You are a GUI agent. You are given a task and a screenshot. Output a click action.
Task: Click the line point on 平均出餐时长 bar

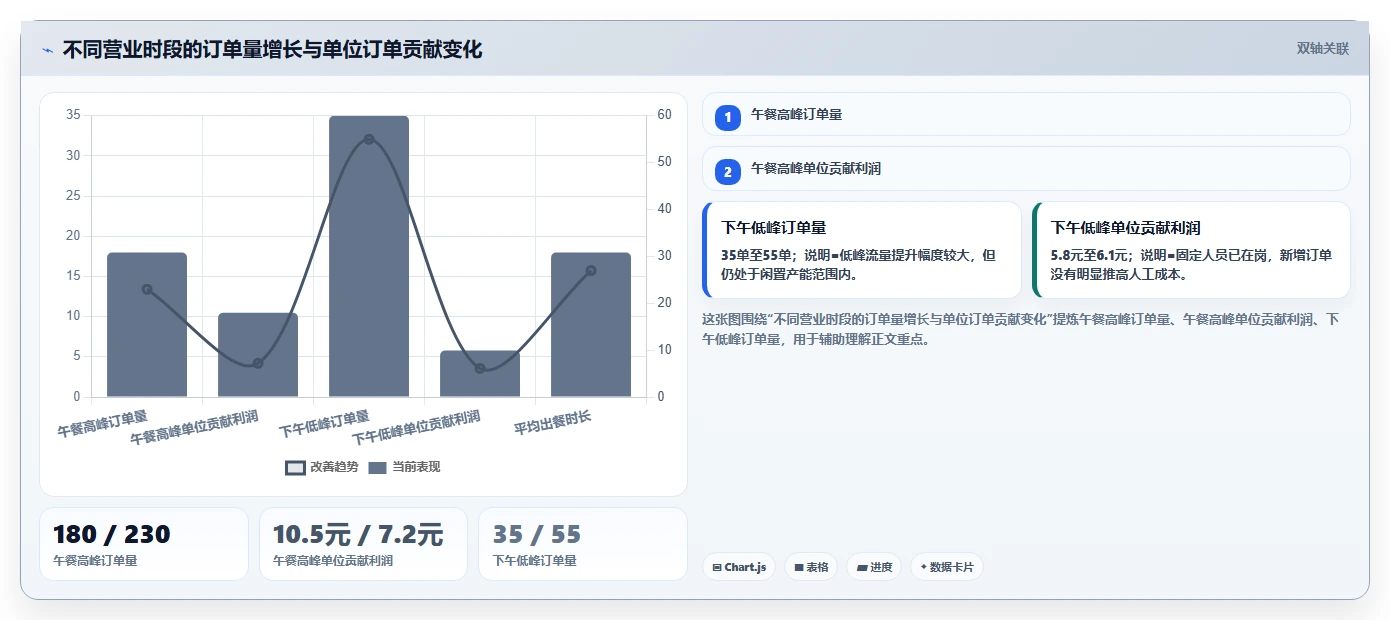(x=591, y=270)
